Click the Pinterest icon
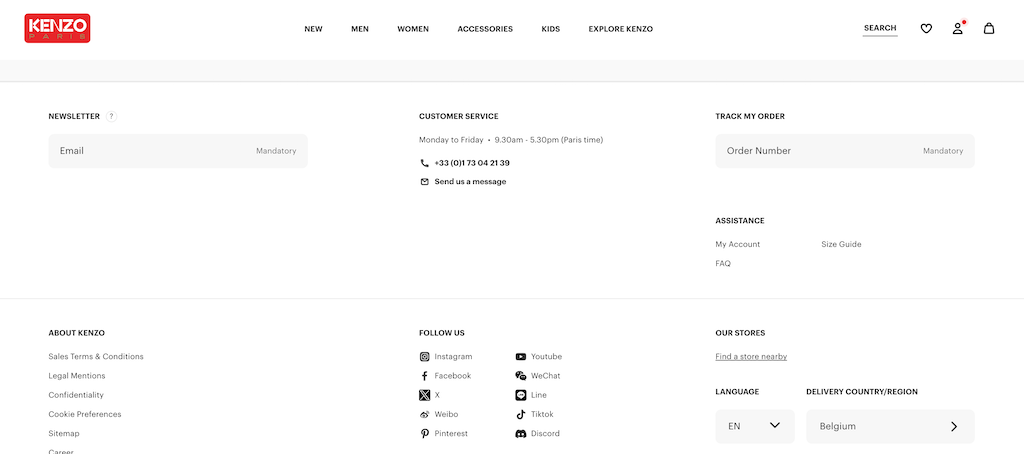 (x=424, y=434)
